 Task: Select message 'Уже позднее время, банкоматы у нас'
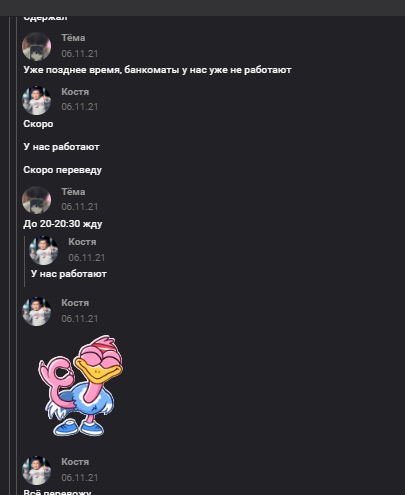pos(157,70)
